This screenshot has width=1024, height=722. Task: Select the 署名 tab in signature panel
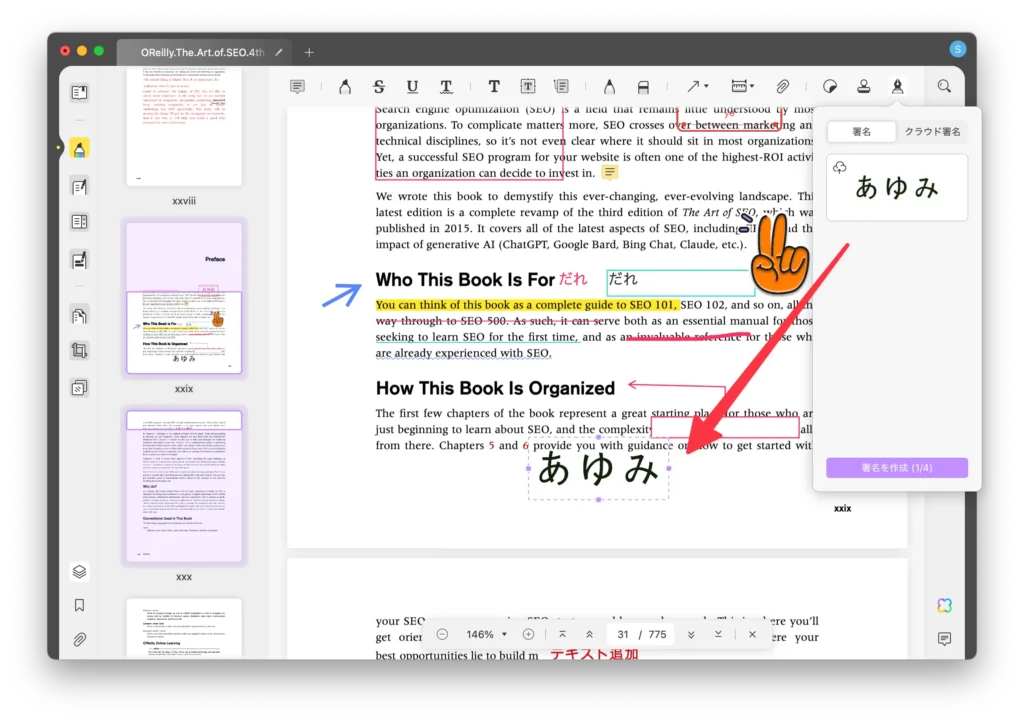coord(861,132)
